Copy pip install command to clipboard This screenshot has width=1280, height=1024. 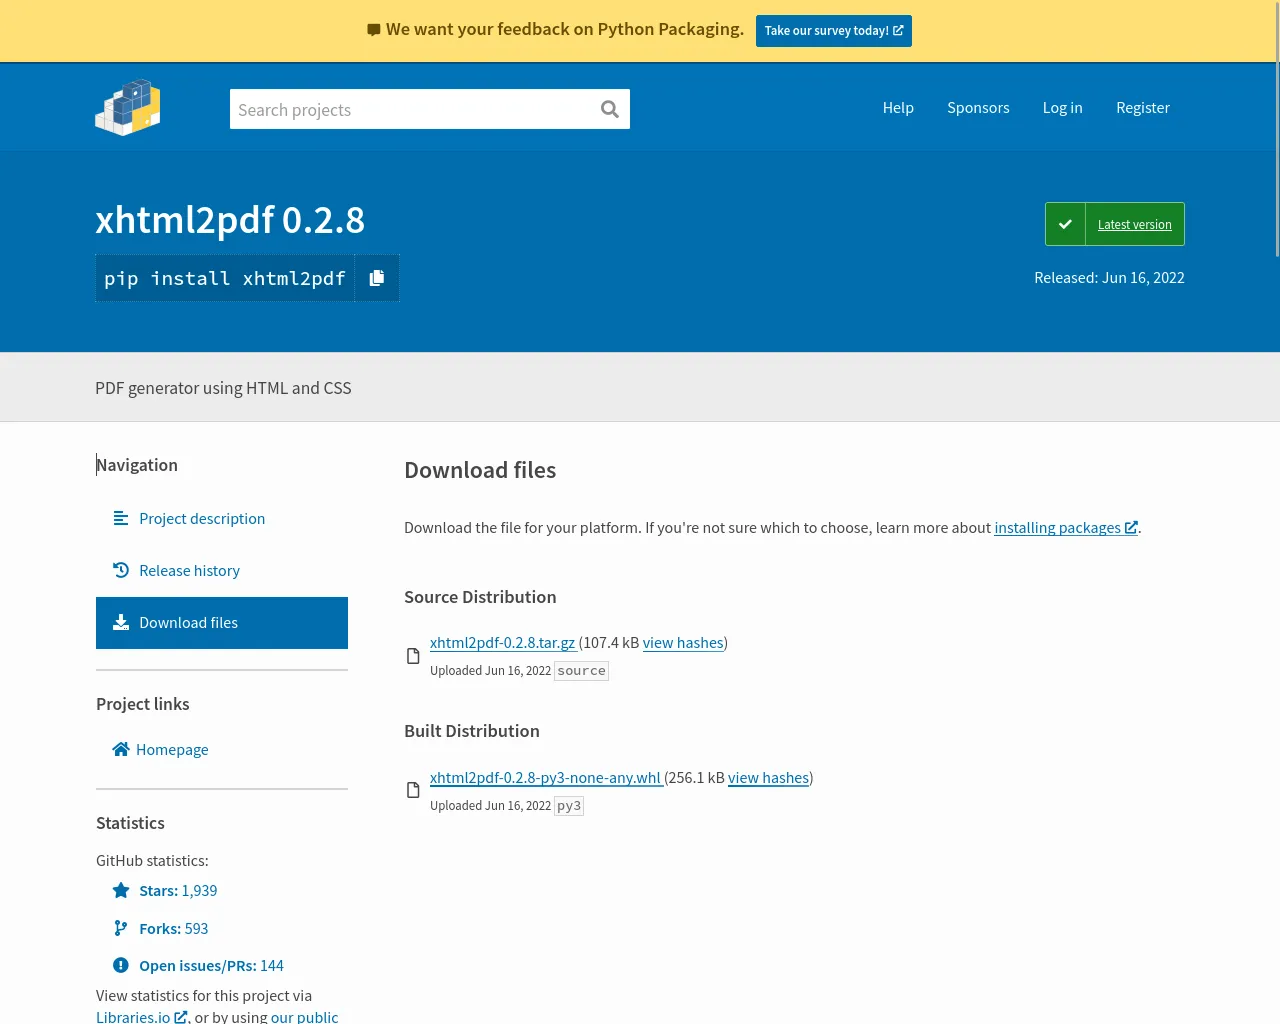[x=377, y=278]
